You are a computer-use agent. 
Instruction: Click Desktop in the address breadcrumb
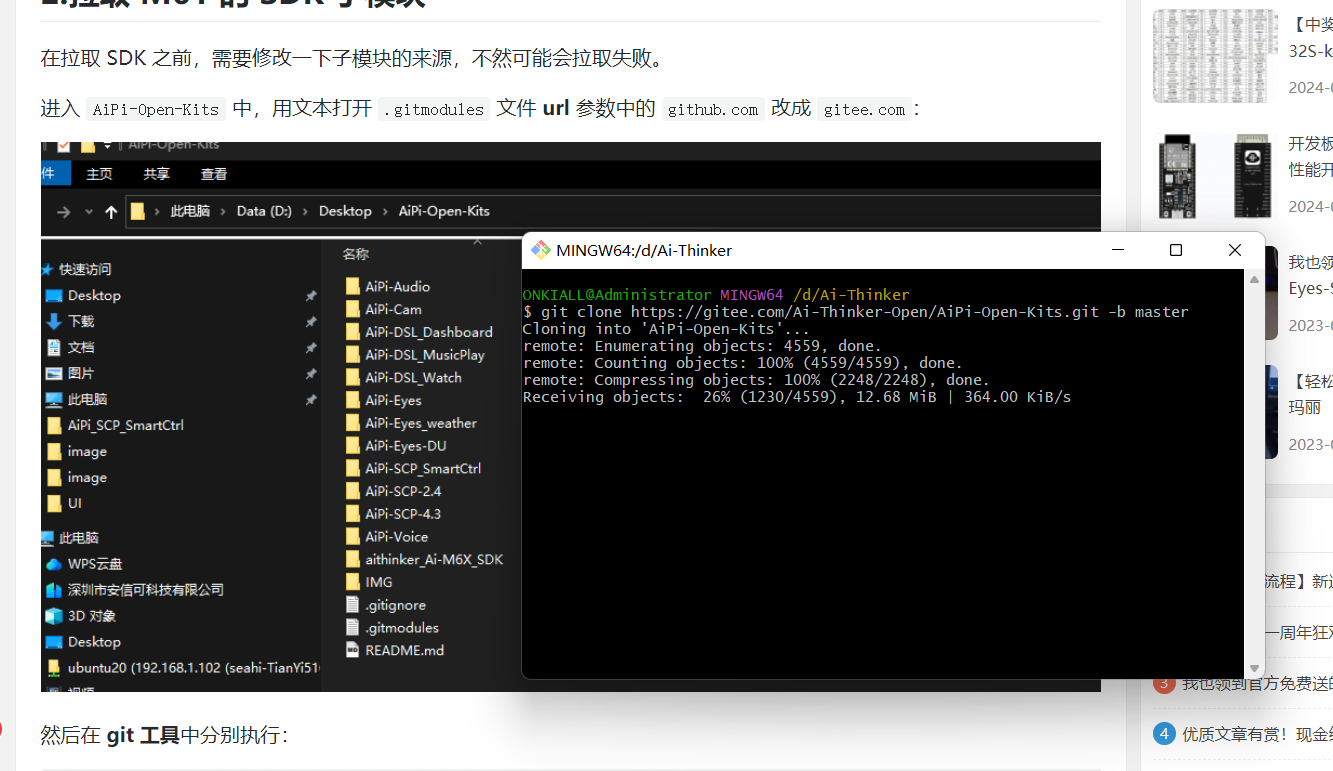pyautogui.click(x=345, y=211)
